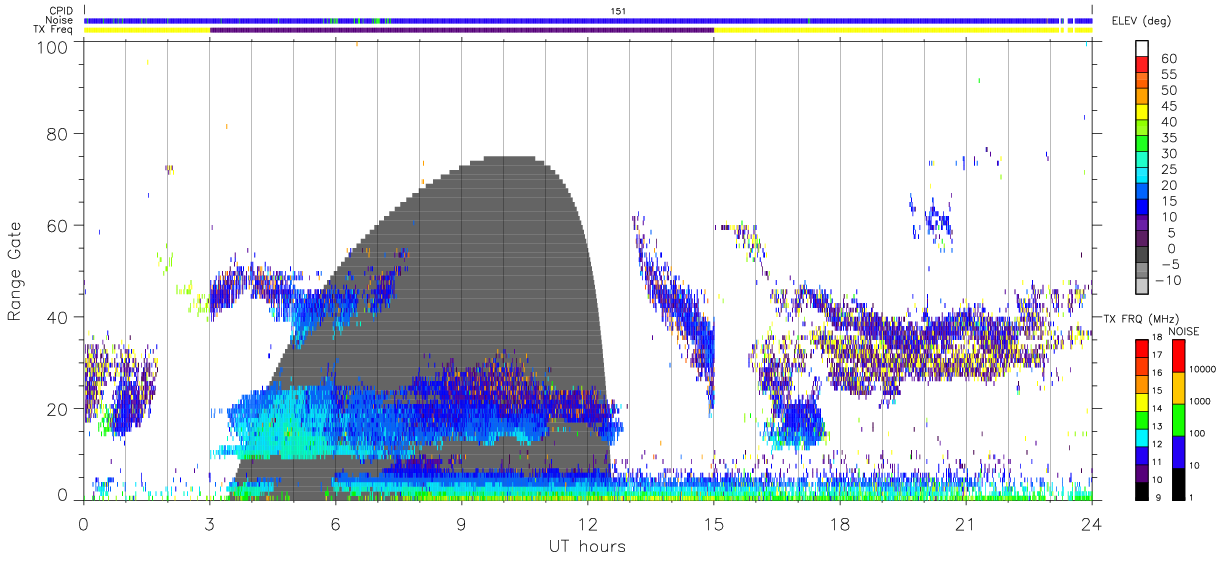Click the "10000" label on NOISE colorbar
Viewport: 1228px width, 567px height.
pos(1203,369)
